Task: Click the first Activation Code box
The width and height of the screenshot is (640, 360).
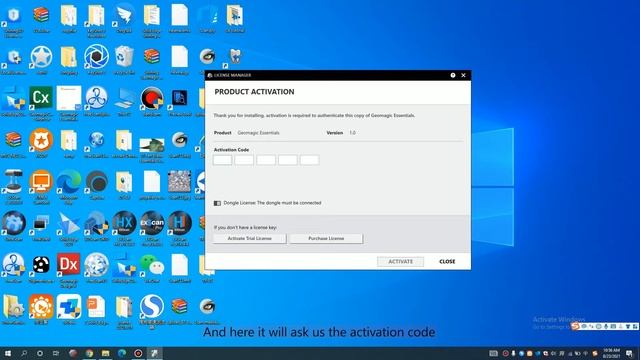Action: click(222, 160)
